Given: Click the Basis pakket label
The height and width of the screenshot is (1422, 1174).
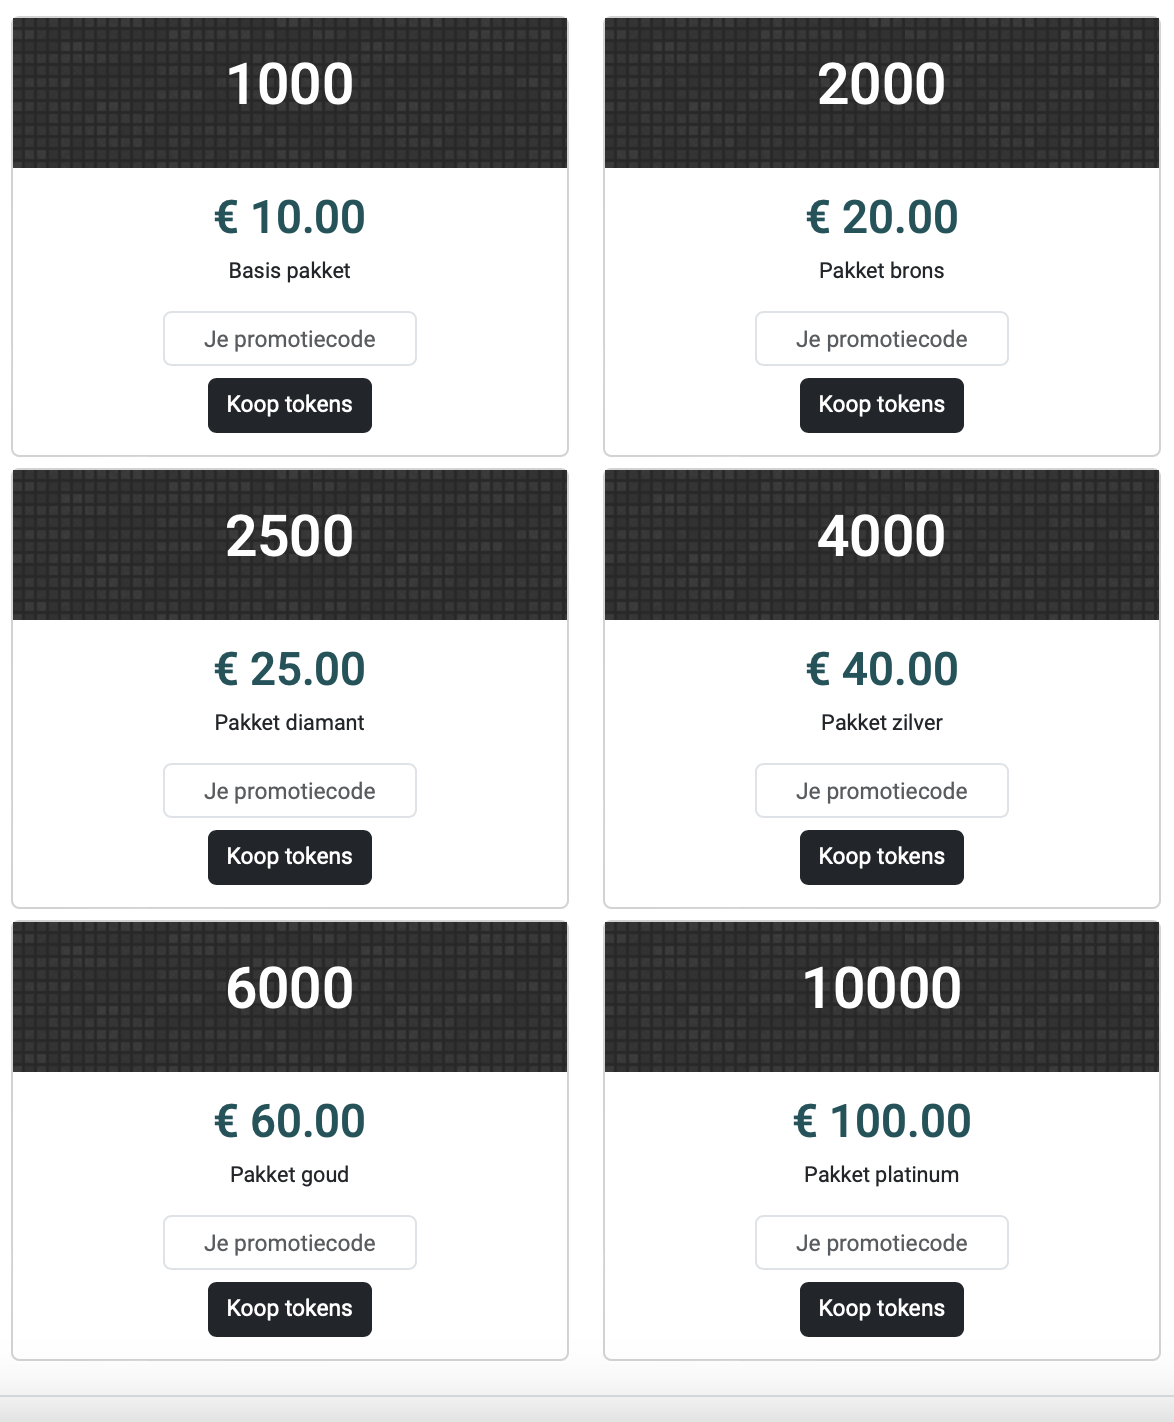Looking at the screenshot, I should pos(289,271).
